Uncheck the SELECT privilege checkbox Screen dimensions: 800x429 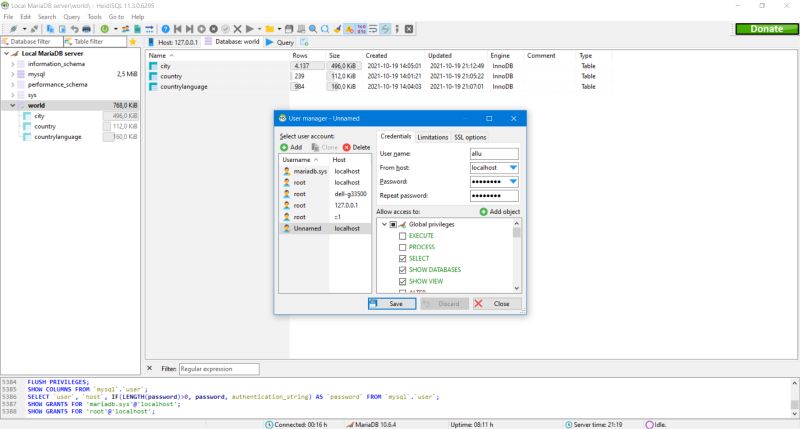(x=403, y=259)
